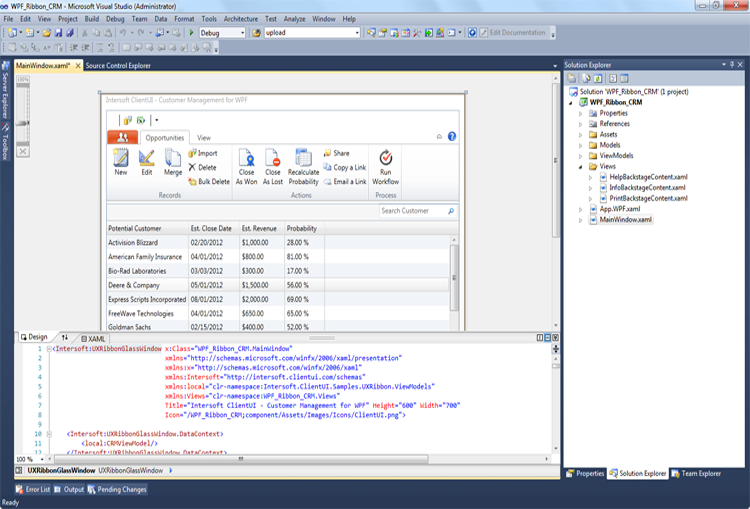Switch to the XAML view tab
This screenshot has height=509, width=750.
click(x=93, y=338)
